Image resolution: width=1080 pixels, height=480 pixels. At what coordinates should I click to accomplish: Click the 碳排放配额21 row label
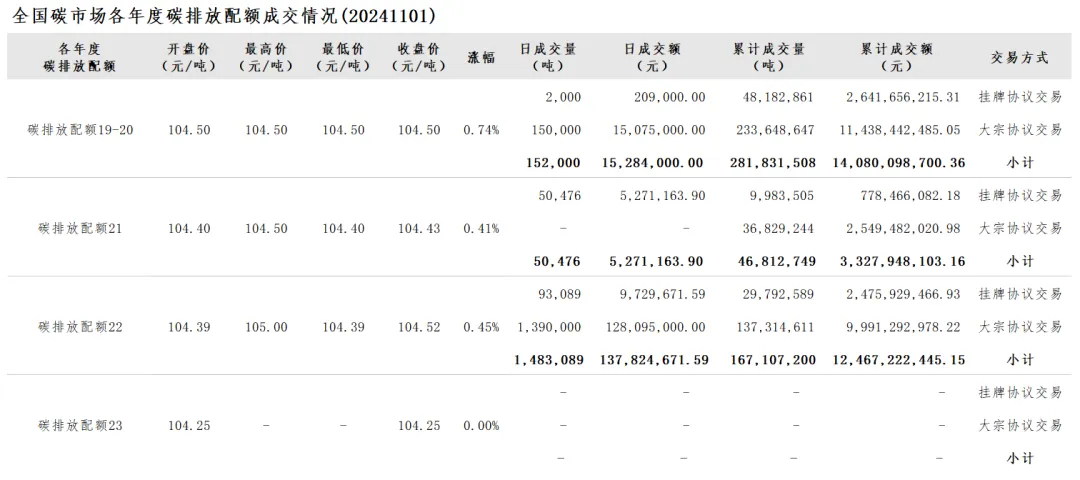pyautogui.click(x=80, y=229)
